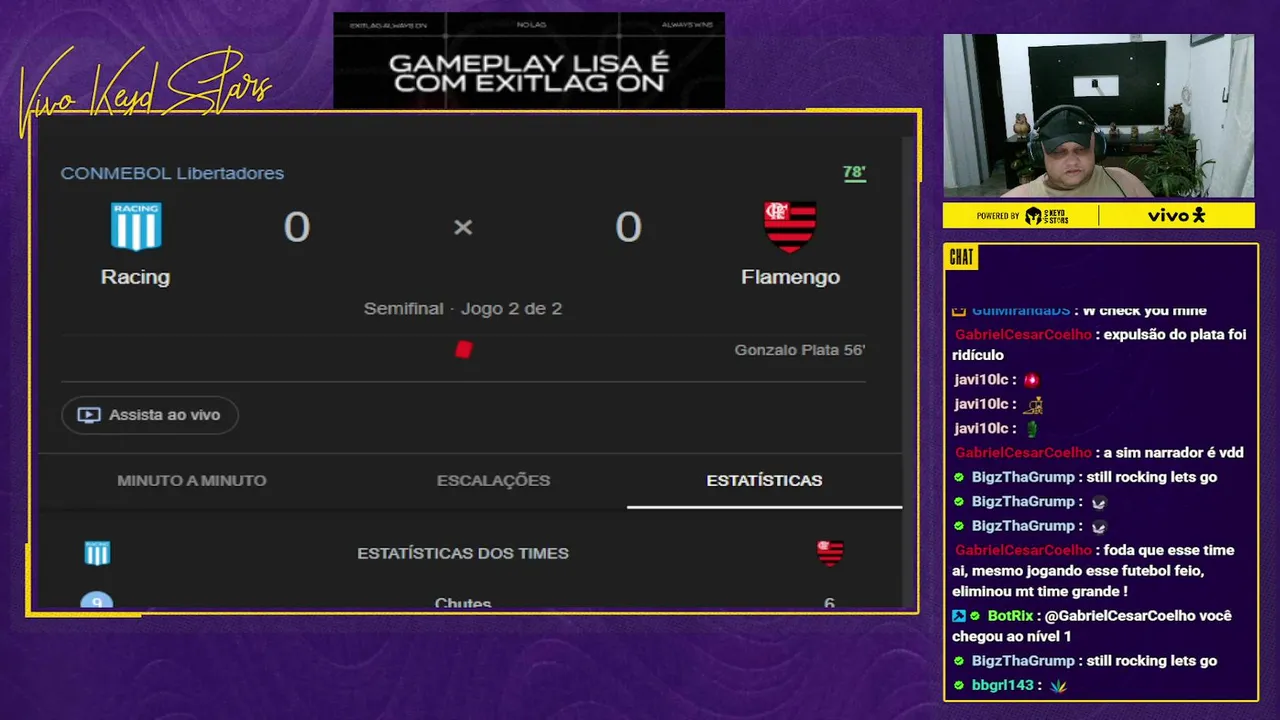Switch to the ESCALAÇÕES tab
Screen dimensions: 1280x720
click(x=493, y=481)
